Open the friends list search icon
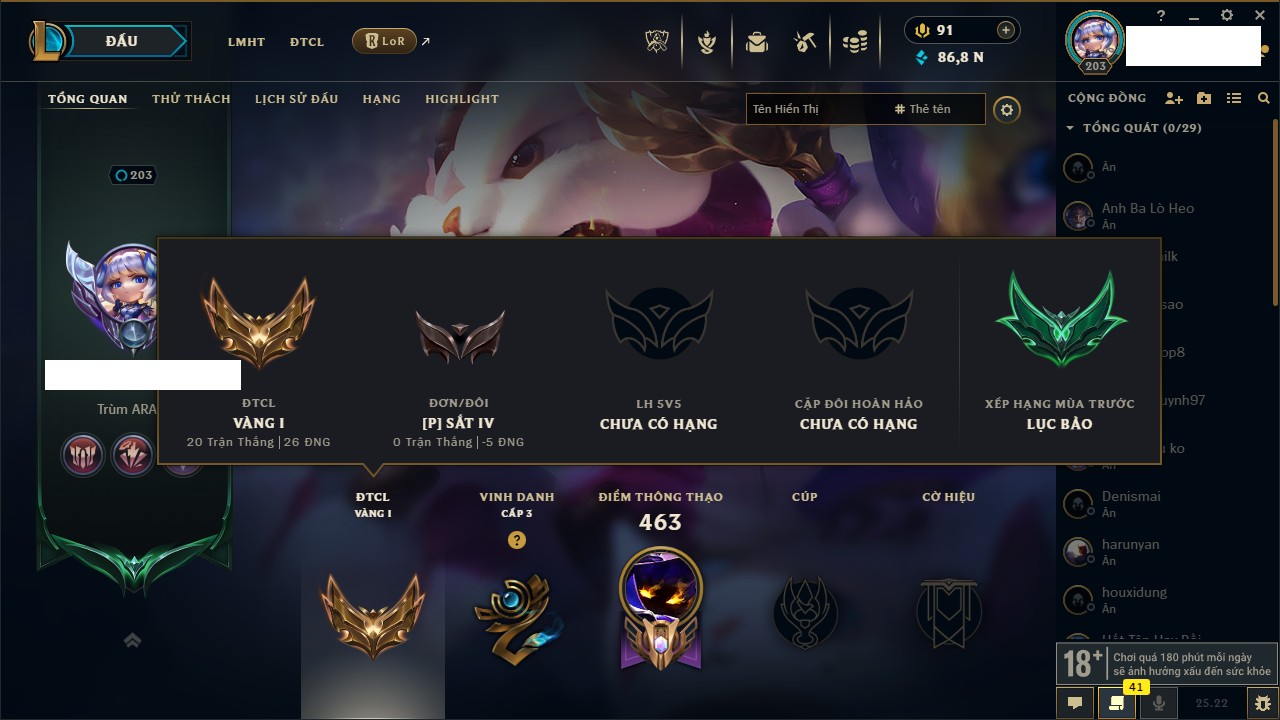 point(1264,98)
